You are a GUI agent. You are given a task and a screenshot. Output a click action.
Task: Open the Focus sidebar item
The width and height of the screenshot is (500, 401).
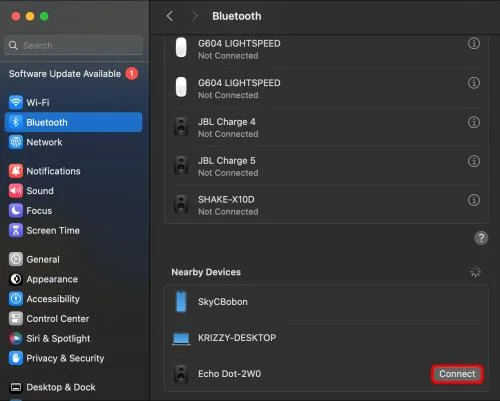[73, 210]
